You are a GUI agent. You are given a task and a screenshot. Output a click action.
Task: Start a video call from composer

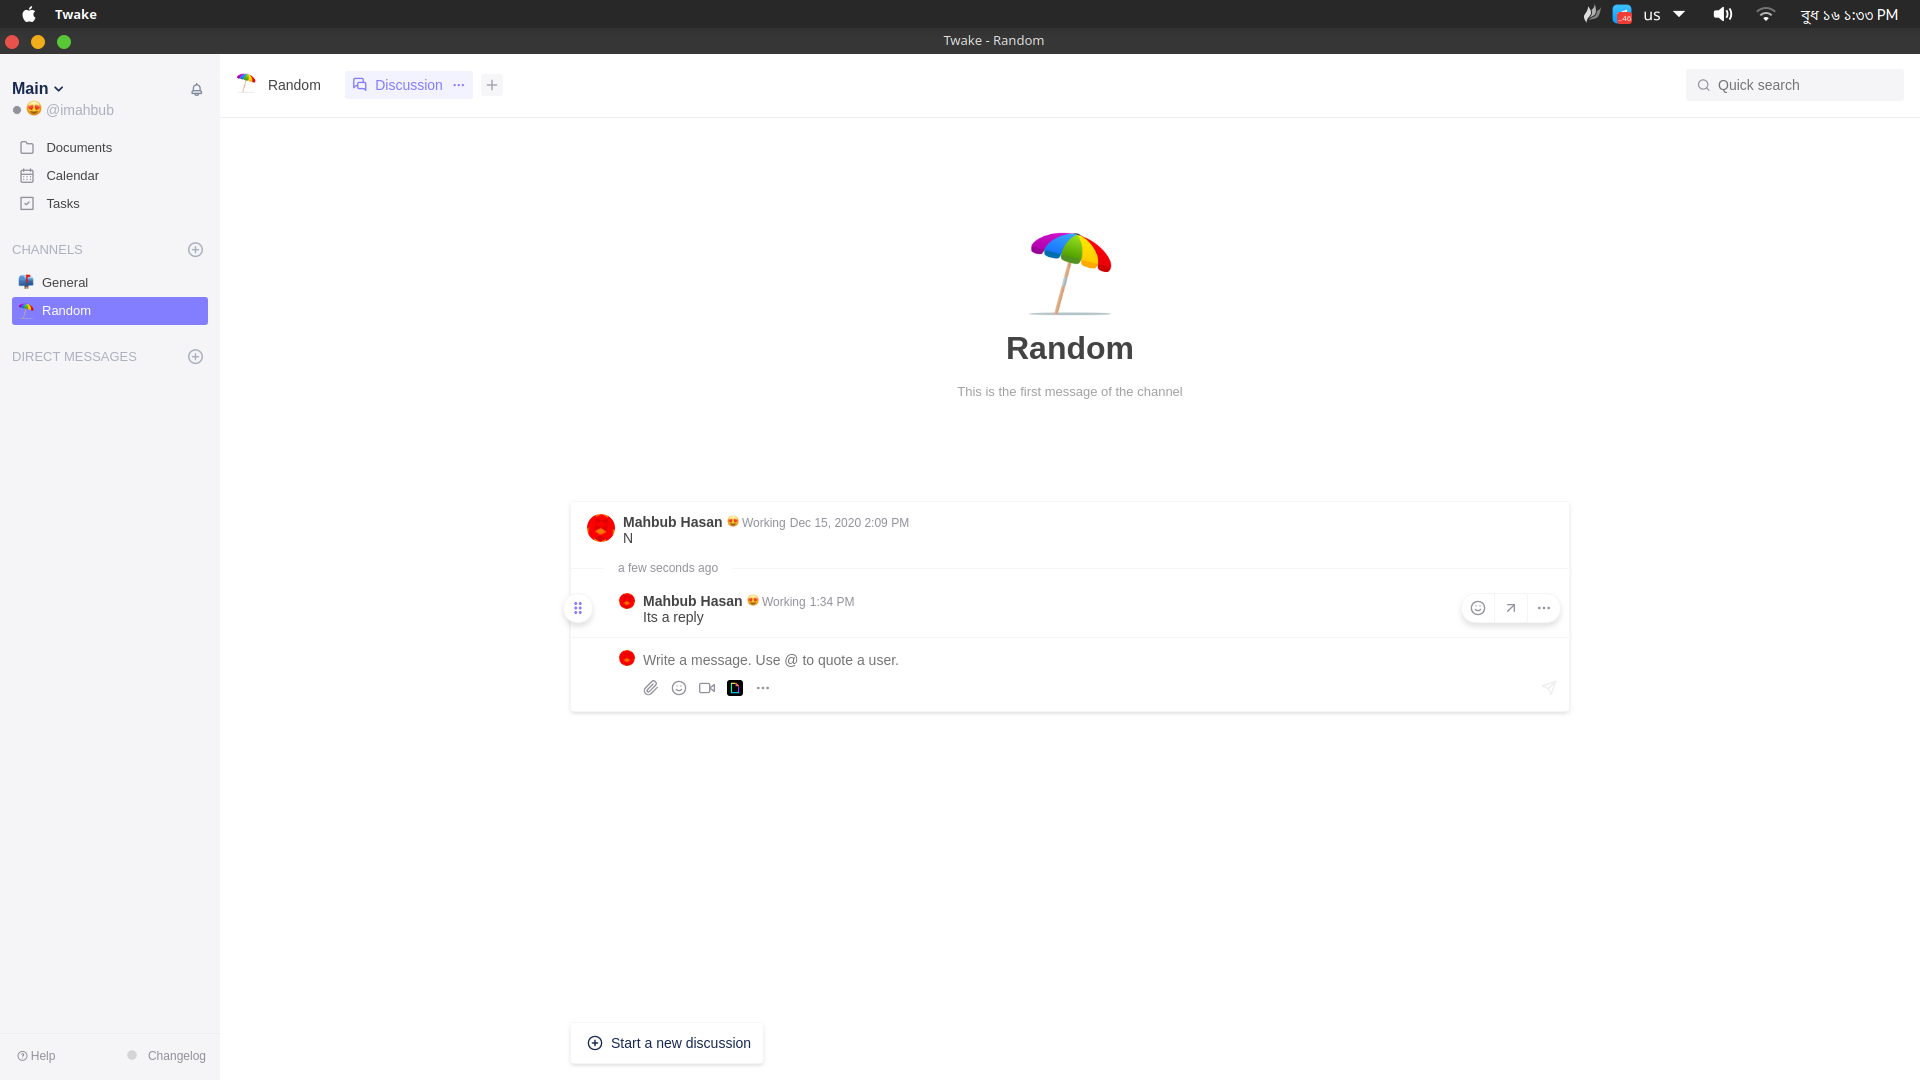(707, 688)
